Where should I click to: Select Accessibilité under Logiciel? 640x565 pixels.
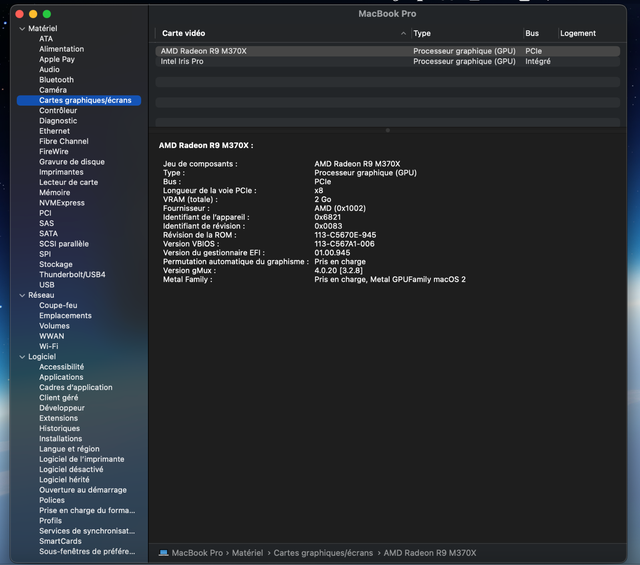(62, 367)
